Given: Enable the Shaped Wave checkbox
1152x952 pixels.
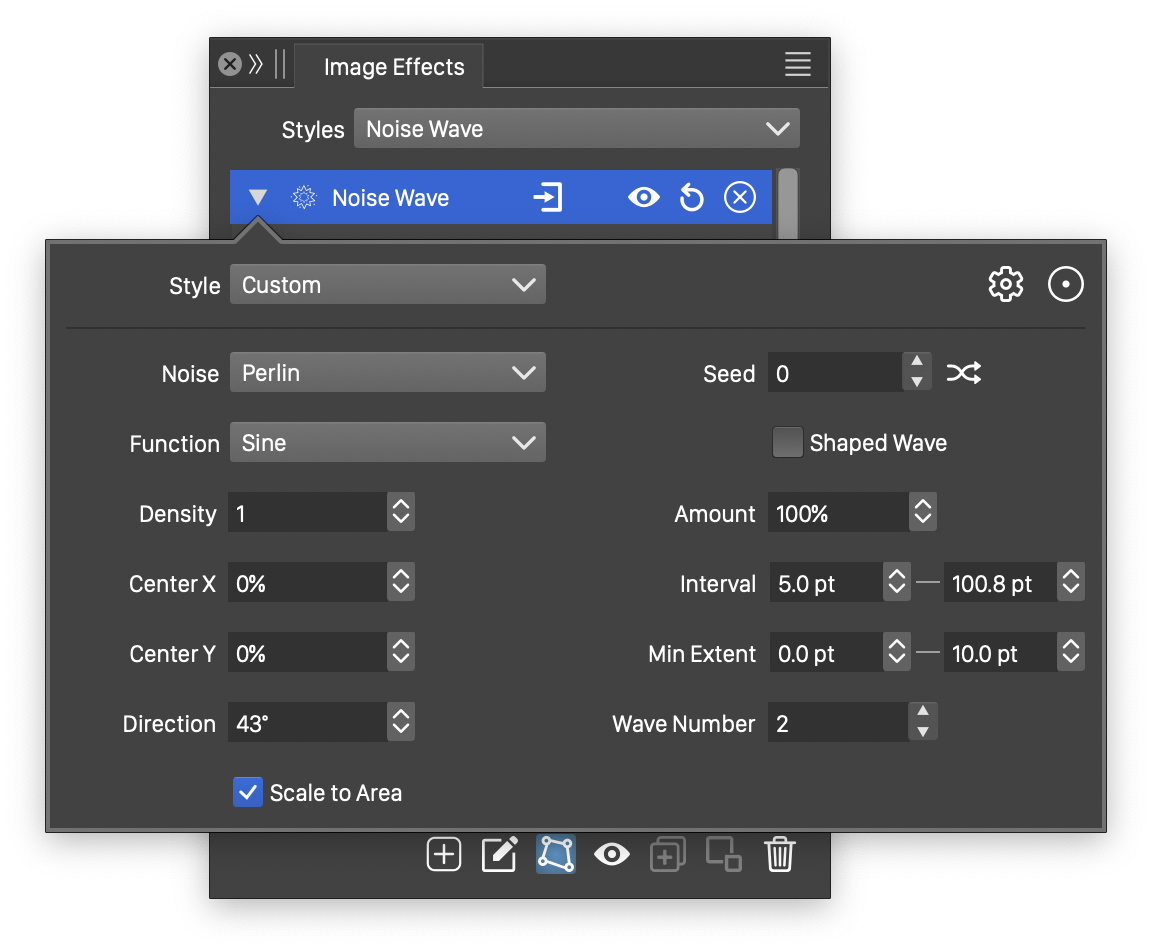Looking at the screenshot, I should tap(788, 443).
